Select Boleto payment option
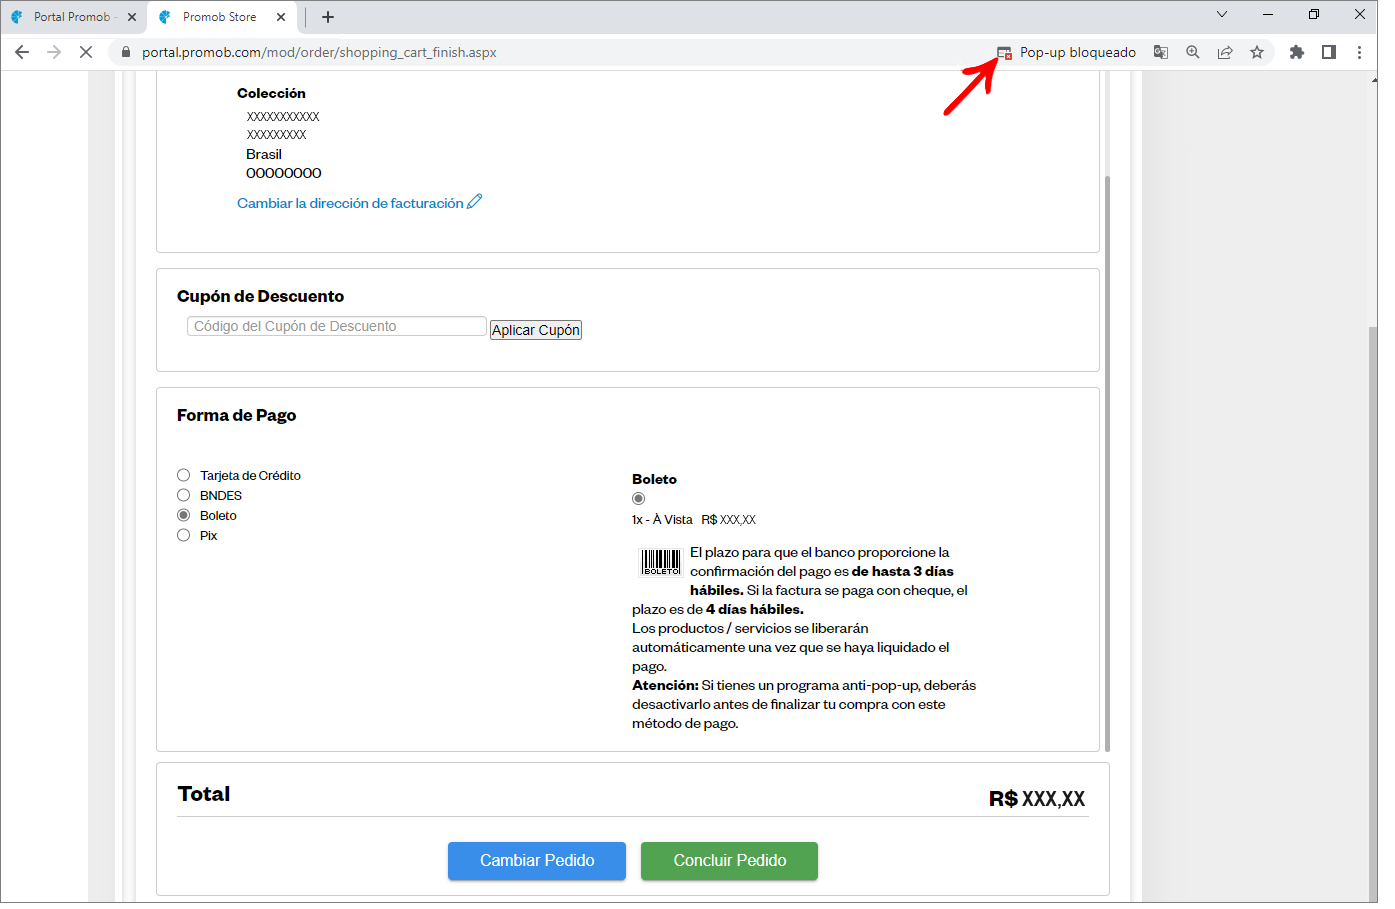The height and width of the screenshot is (909, 1395). click(184, 515)
